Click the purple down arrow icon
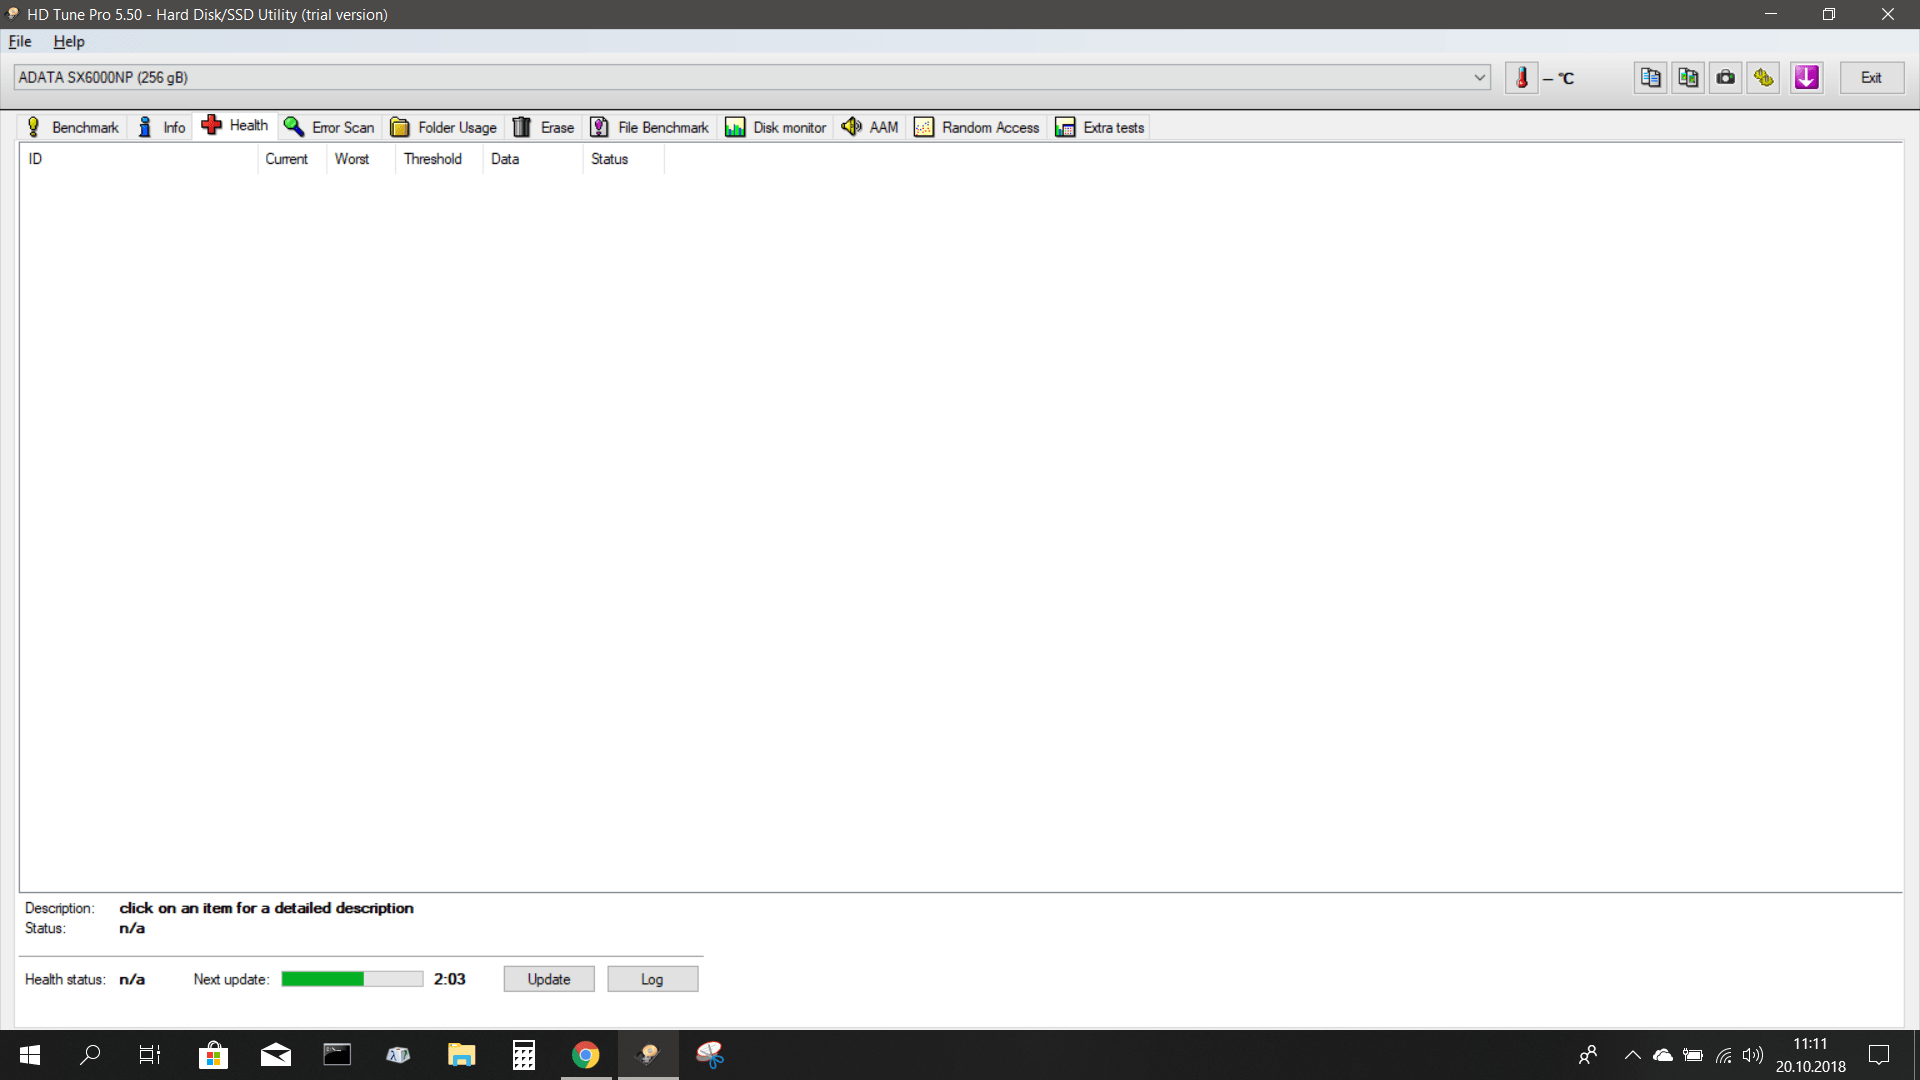This screenshot has width=1920, height=1080. coord(1806,78)
